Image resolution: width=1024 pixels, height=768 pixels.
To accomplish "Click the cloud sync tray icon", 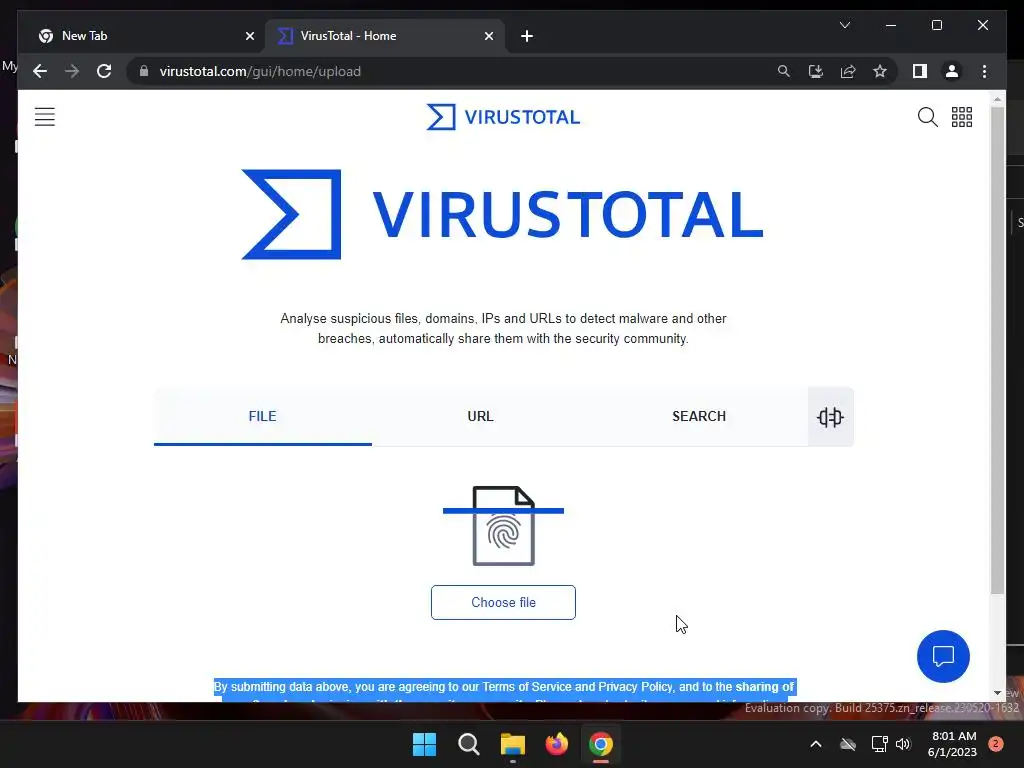I will pyautogui.click(x=848, y=744).
